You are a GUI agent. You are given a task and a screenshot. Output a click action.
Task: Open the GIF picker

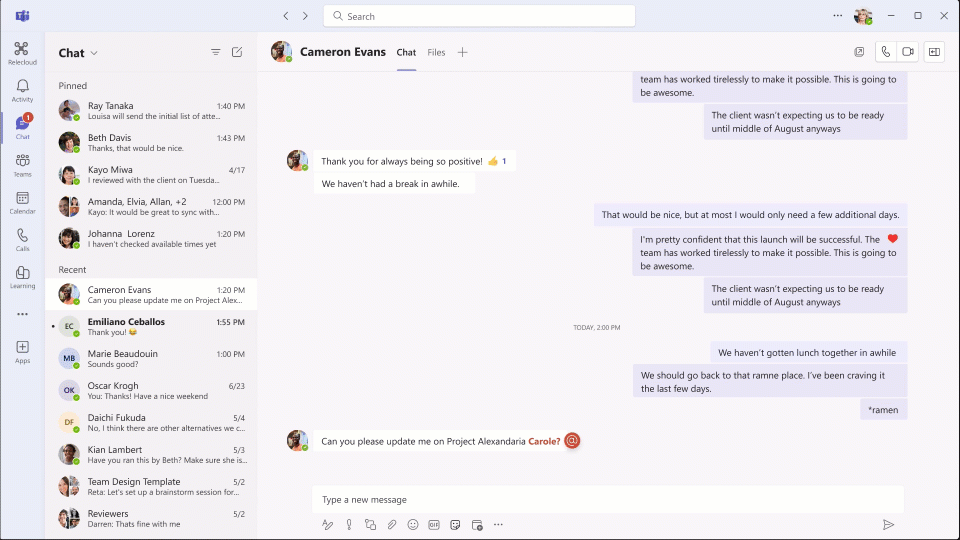(x=434, y=524)
